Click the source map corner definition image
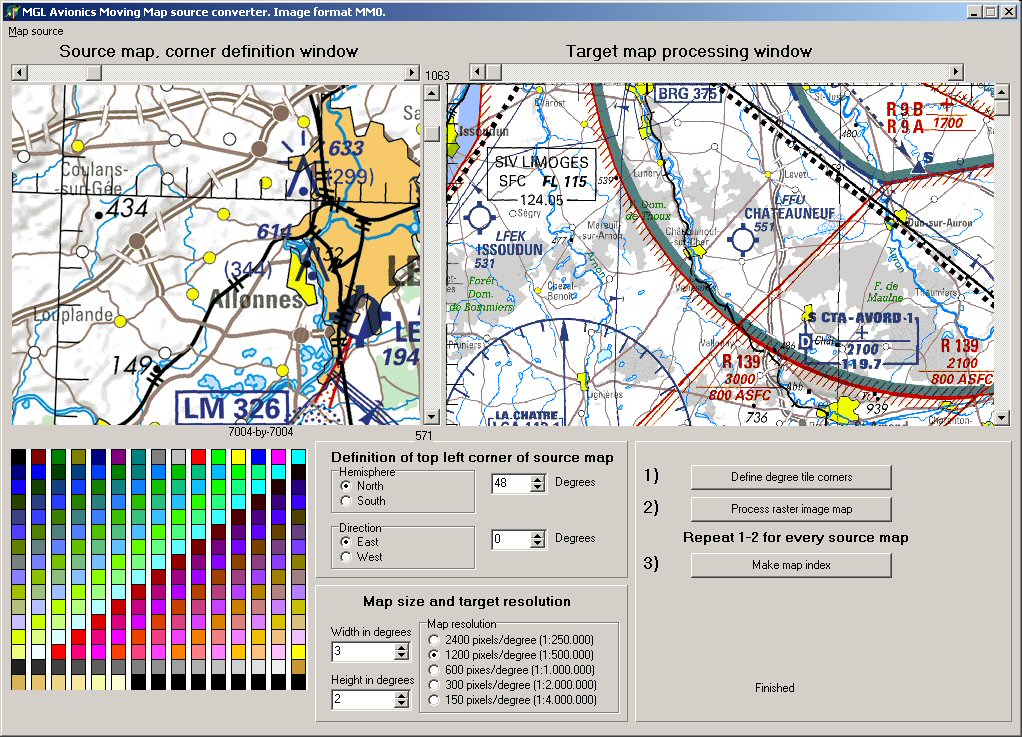 click(x=216, y=255)
